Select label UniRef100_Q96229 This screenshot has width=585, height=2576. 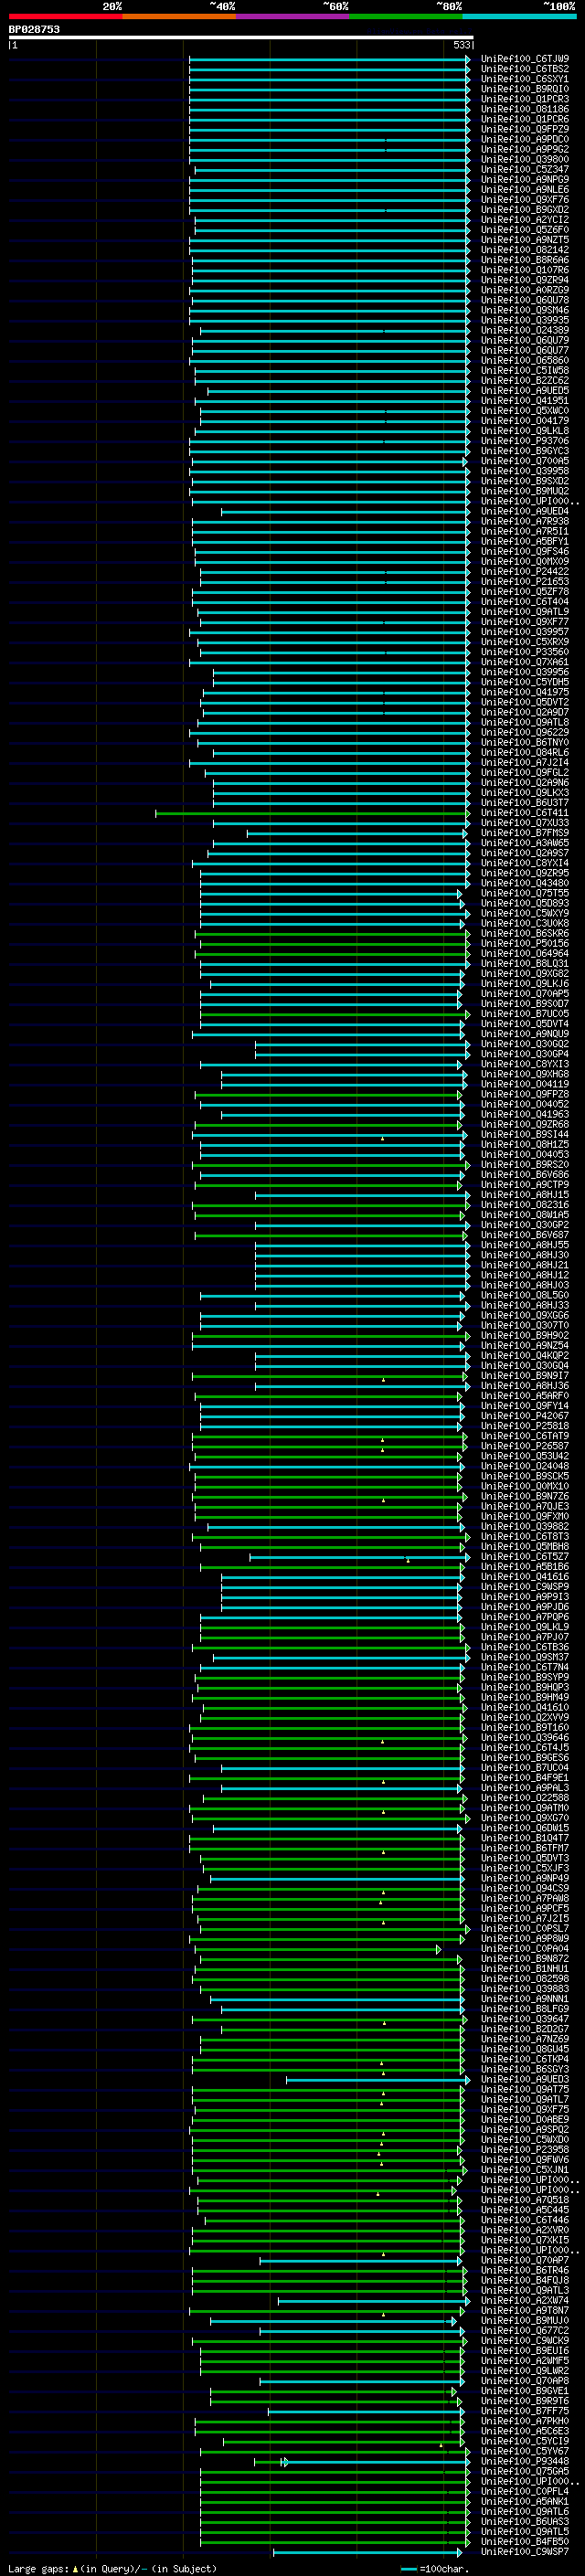[x=525, y=732]
